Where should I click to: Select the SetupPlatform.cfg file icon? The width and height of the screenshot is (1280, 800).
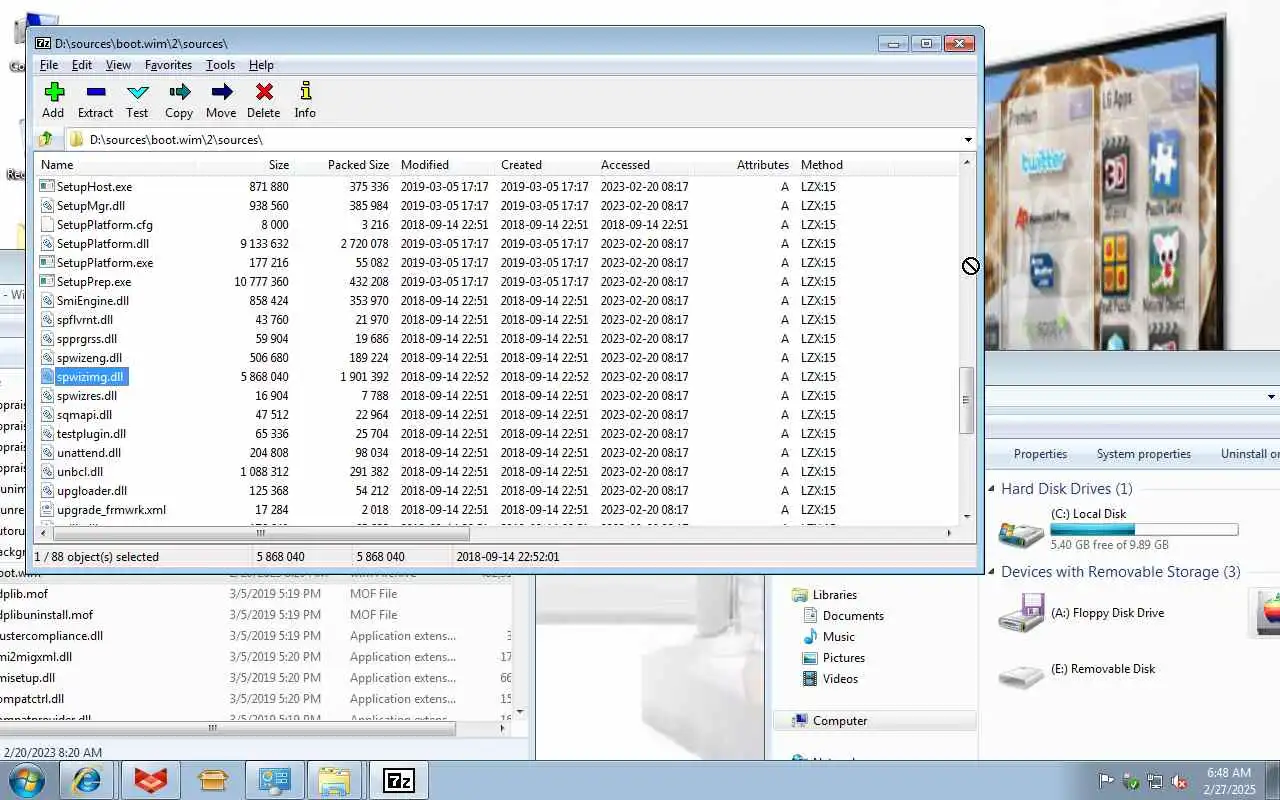(47, 224)
